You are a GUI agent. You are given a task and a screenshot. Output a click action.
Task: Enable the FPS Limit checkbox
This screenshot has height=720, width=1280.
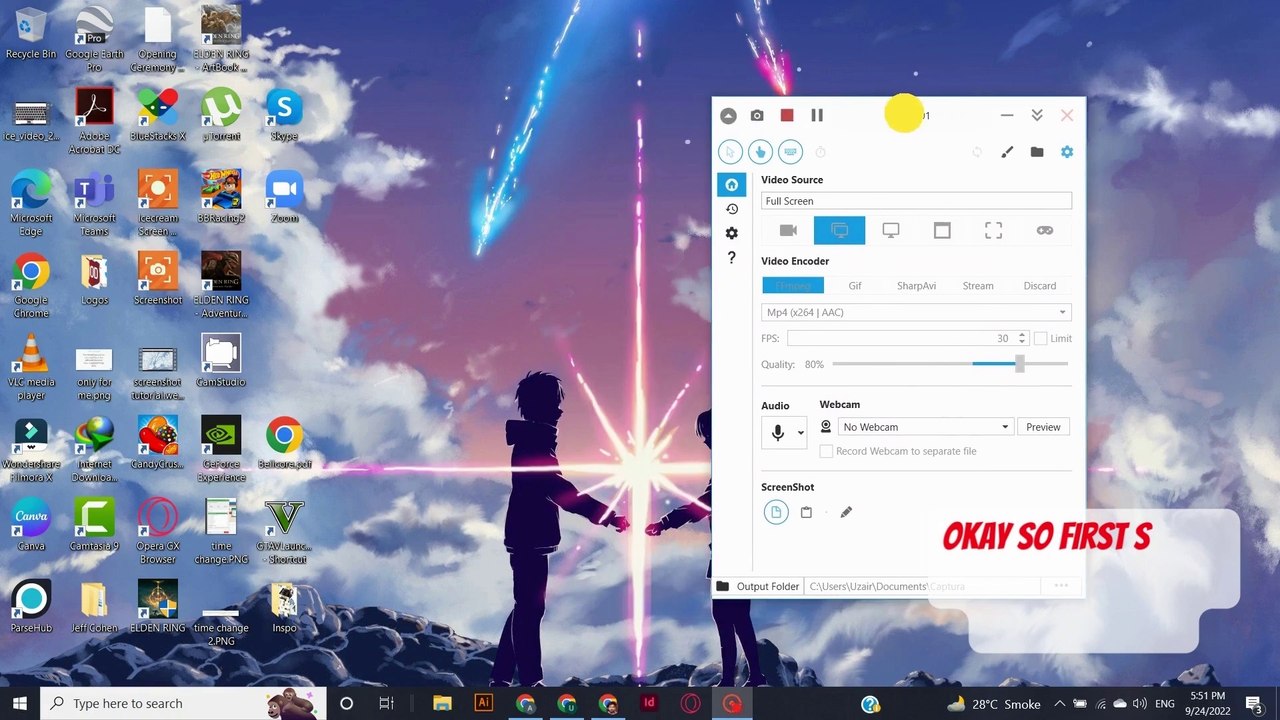[1041, 339]
